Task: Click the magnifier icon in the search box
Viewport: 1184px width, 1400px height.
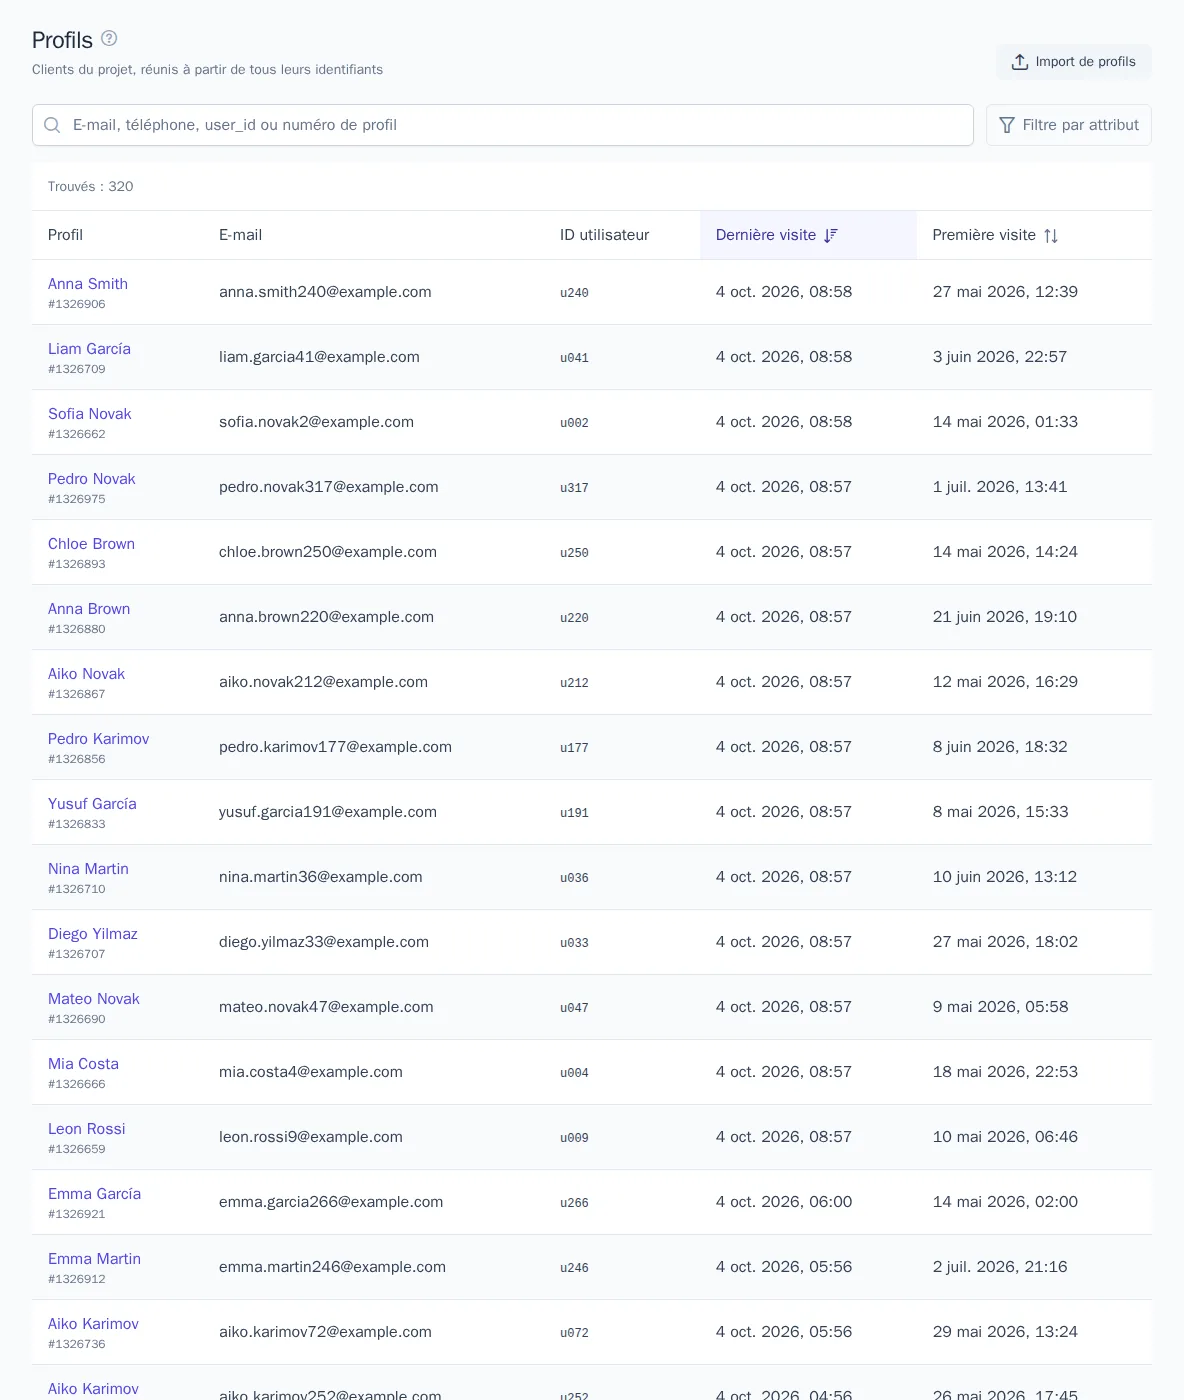Action: (52, 125)
